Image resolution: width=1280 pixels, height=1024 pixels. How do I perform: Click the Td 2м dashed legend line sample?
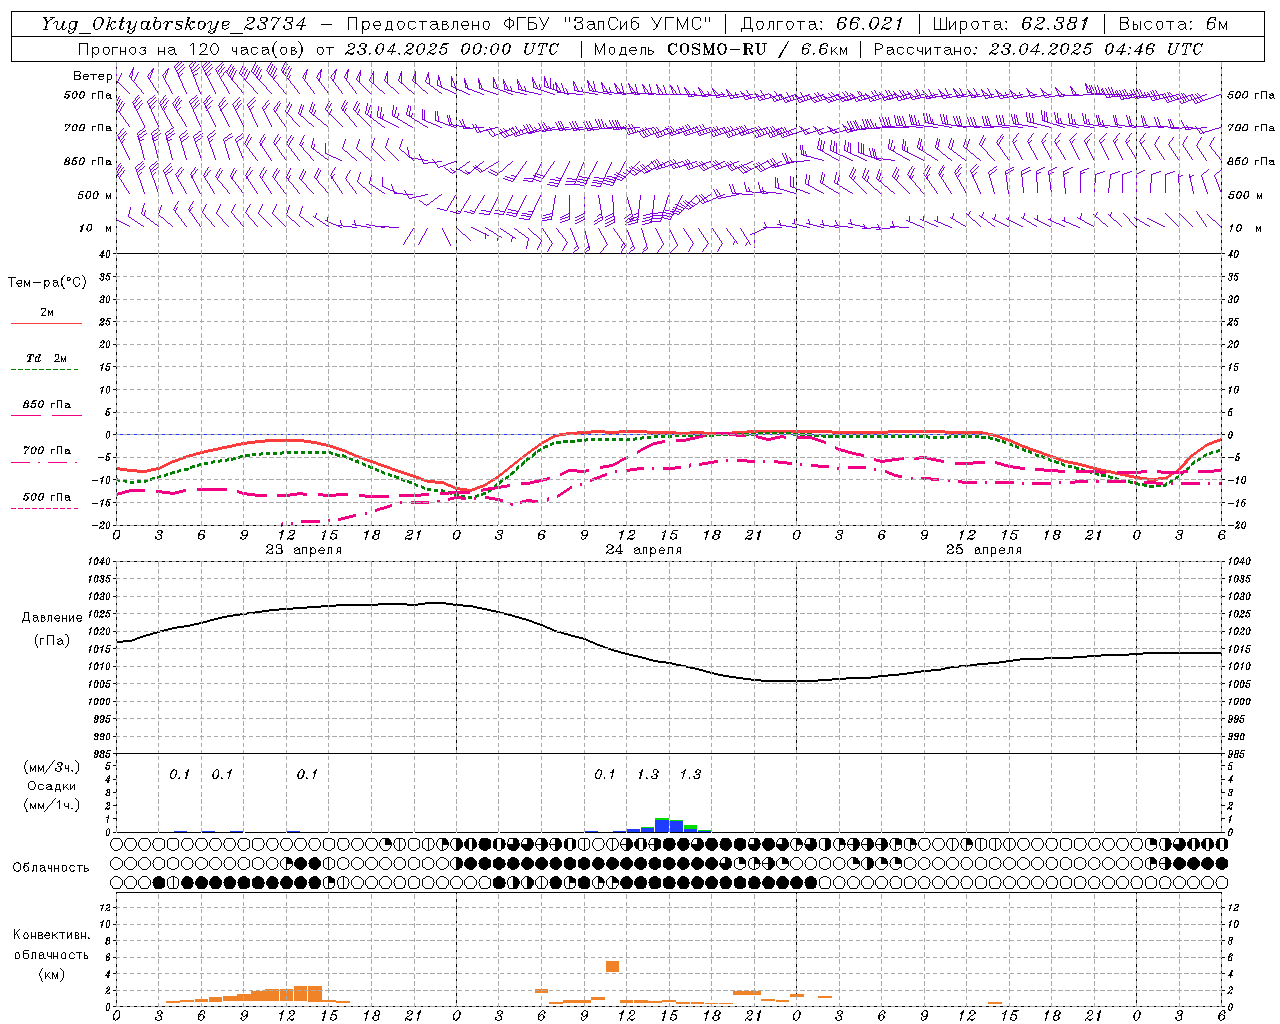click(44, 370)
